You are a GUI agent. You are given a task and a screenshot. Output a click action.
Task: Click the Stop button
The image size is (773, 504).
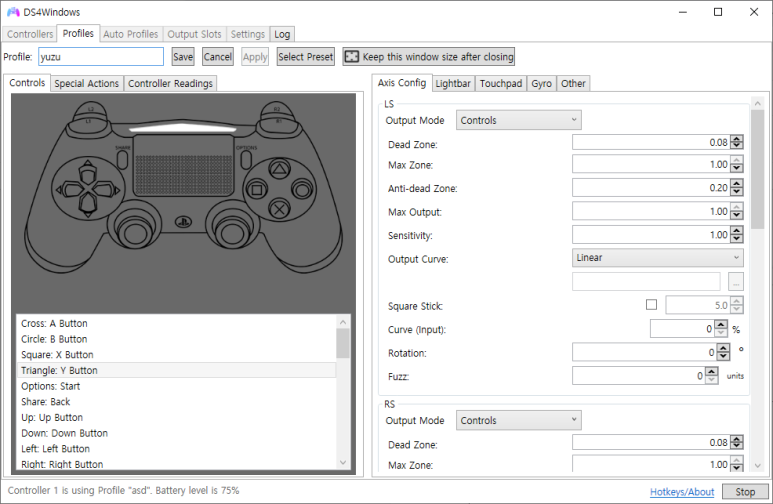tap(745, 492)
